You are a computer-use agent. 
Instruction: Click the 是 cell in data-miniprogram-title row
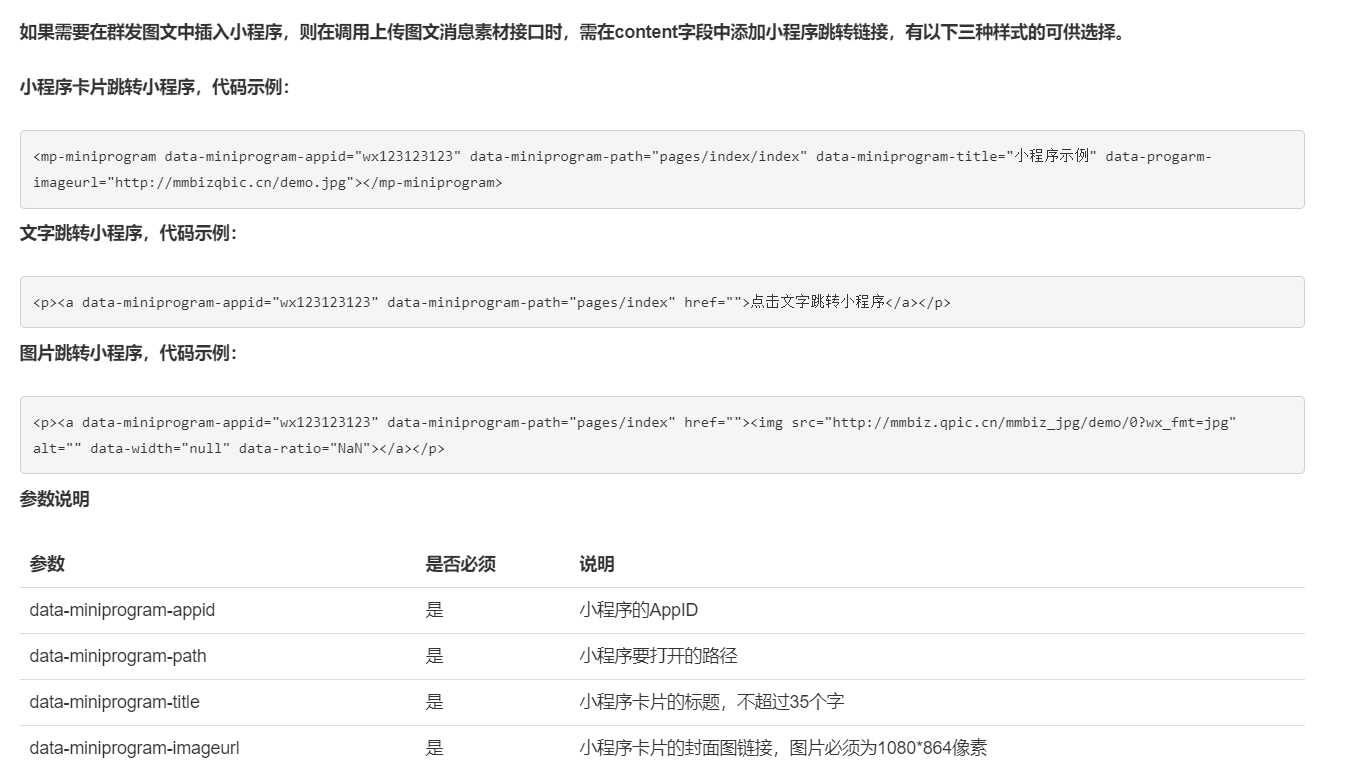pyautogui.click(x=434, y=702)
